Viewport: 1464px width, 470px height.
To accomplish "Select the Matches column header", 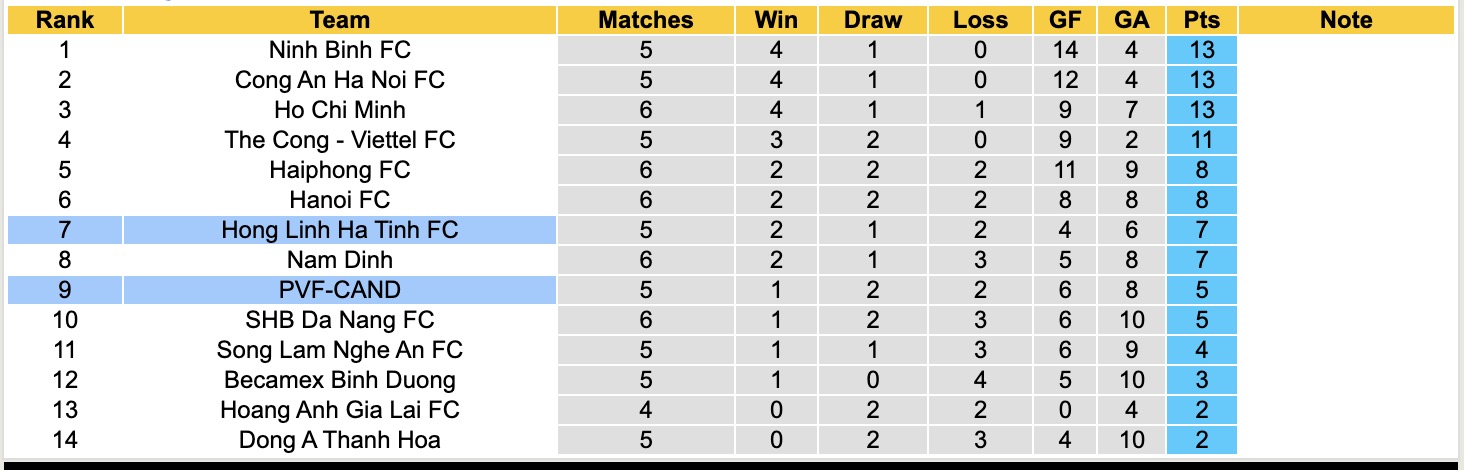I will tap(645, 20).
